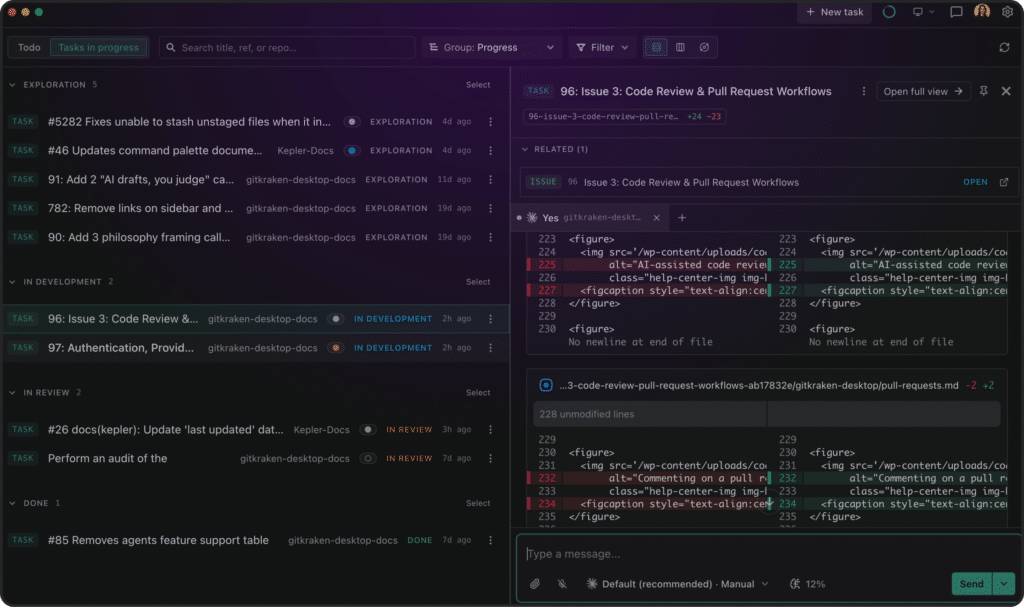
Task: Toggle status pill on task #46
Action: click(351, 150)
